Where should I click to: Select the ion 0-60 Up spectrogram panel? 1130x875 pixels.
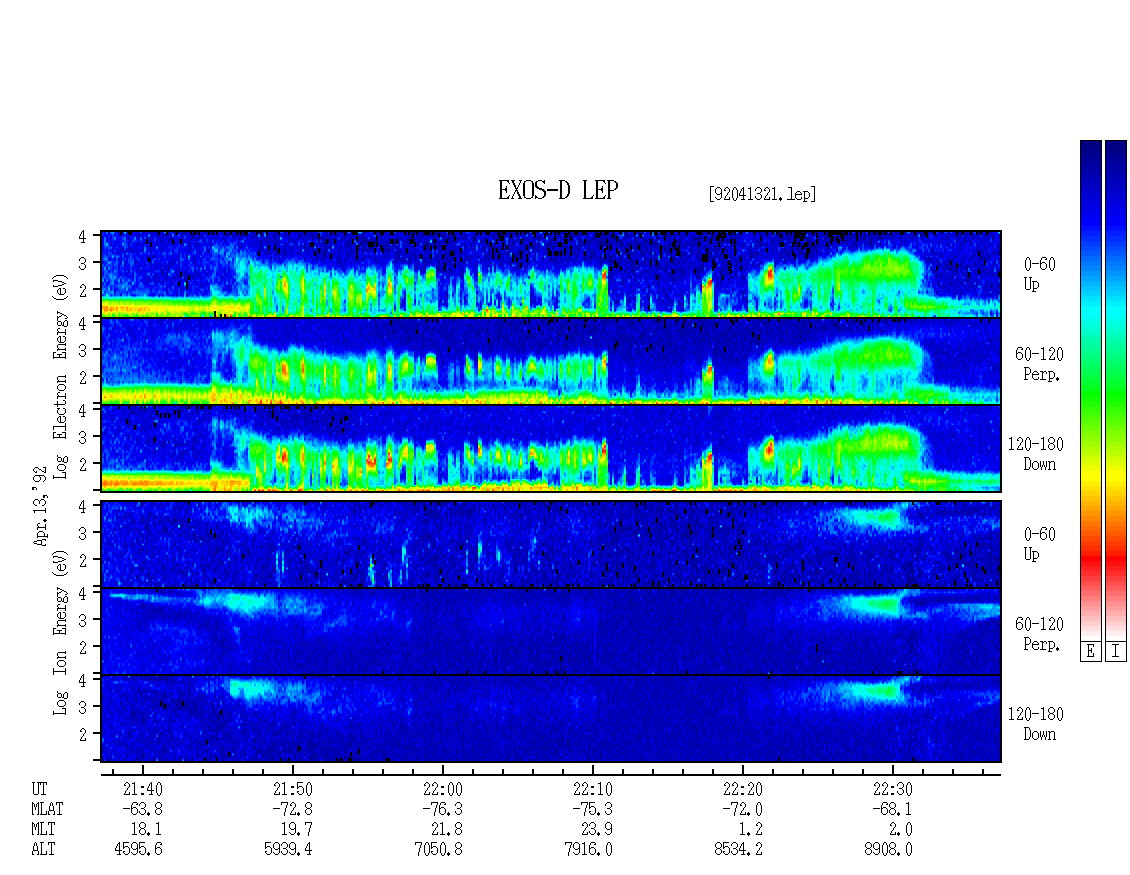(x=551, y=544)
